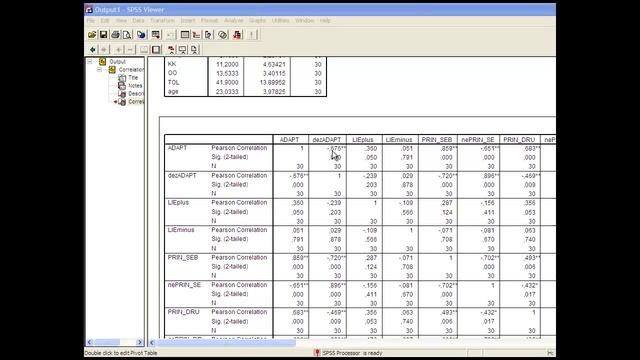Click the Use Sets toolbar icon

click(222, 35)
